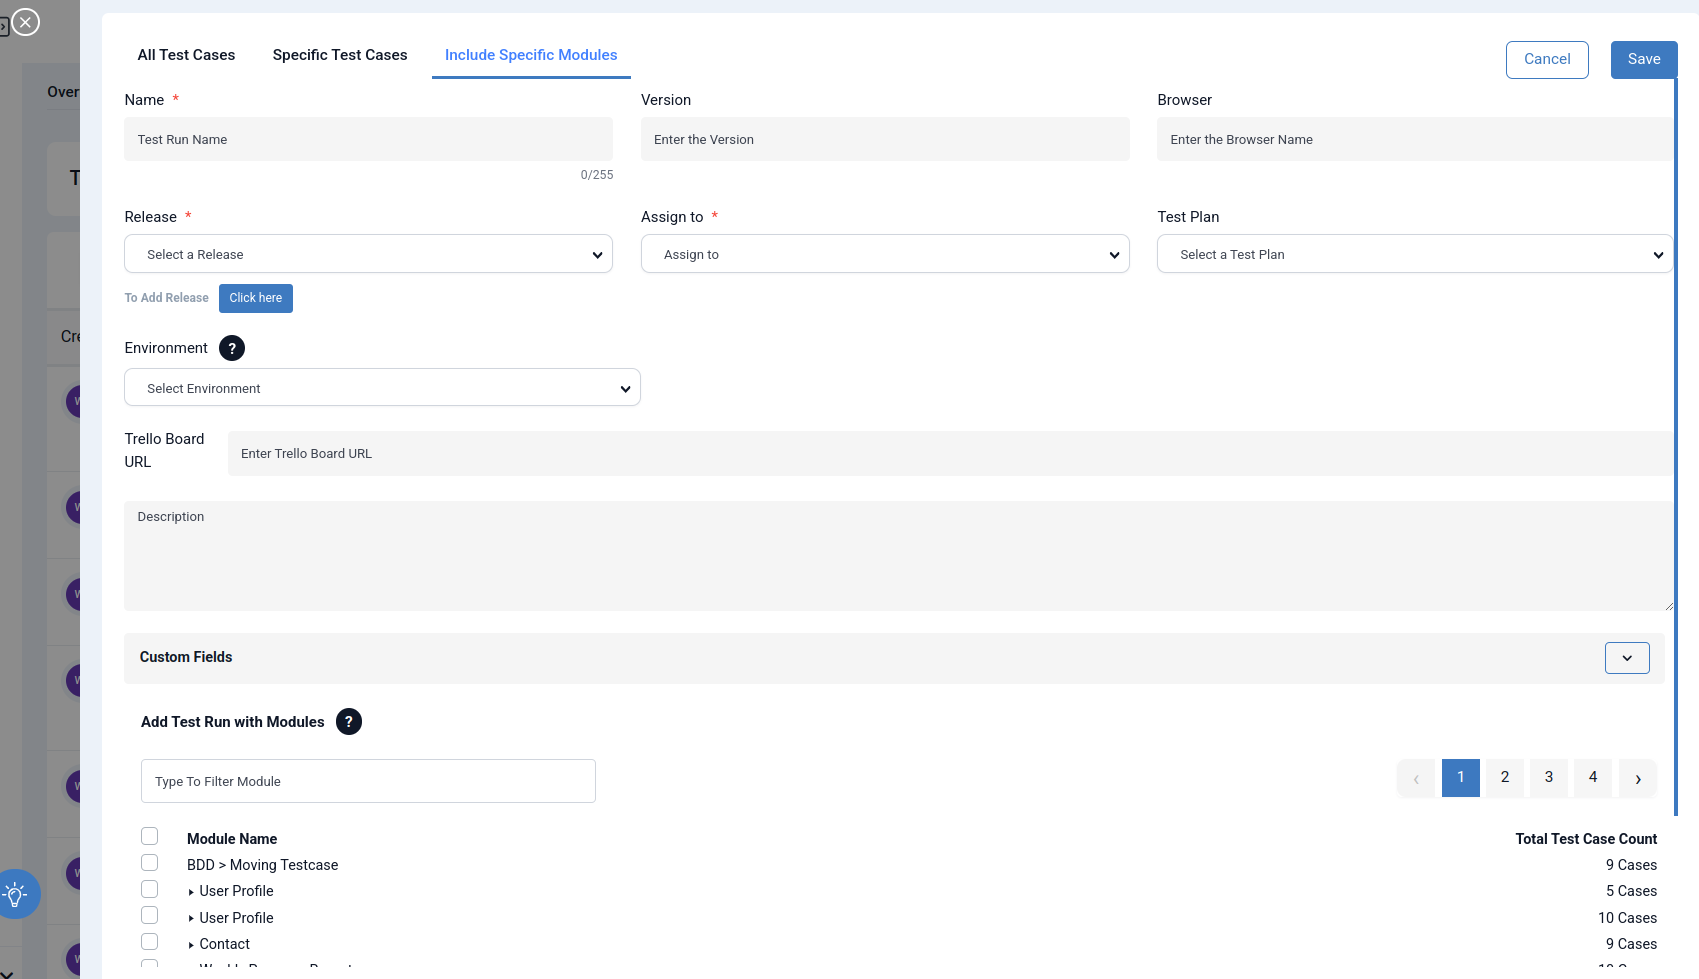Viewport: 1699px width, 979px height.
Task: Go to next page of modules
Action: 1638,778
